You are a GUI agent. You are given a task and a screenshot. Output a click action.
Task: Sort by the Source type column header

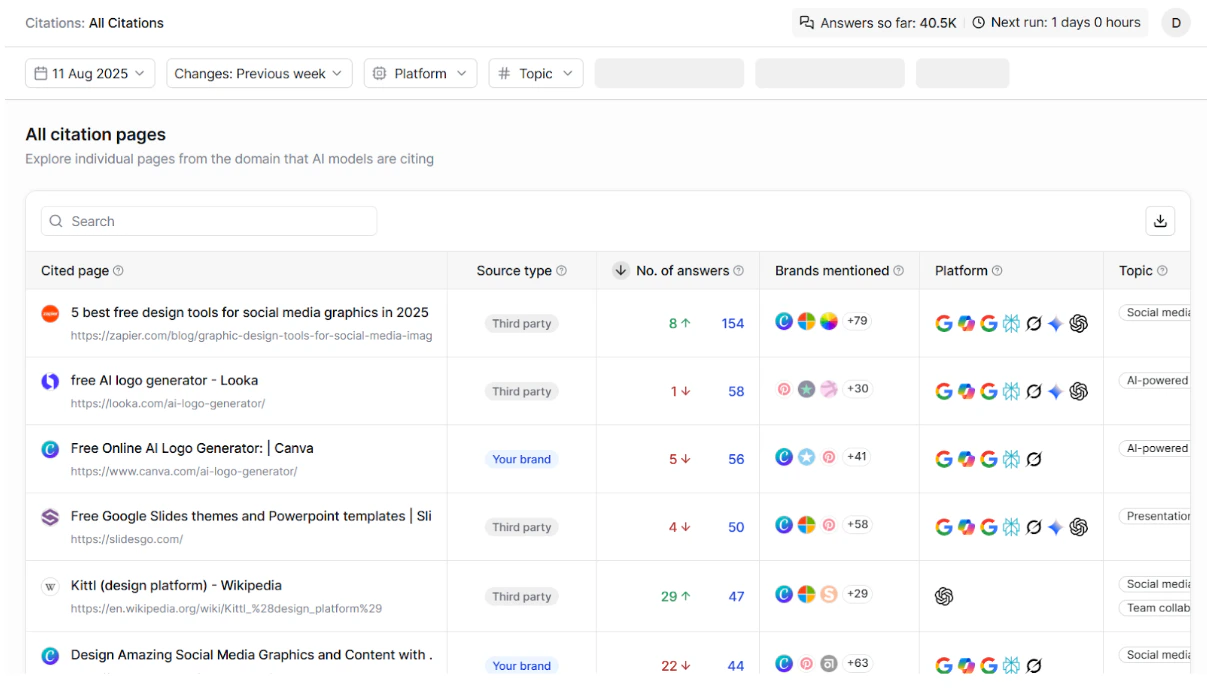point(514,271)
